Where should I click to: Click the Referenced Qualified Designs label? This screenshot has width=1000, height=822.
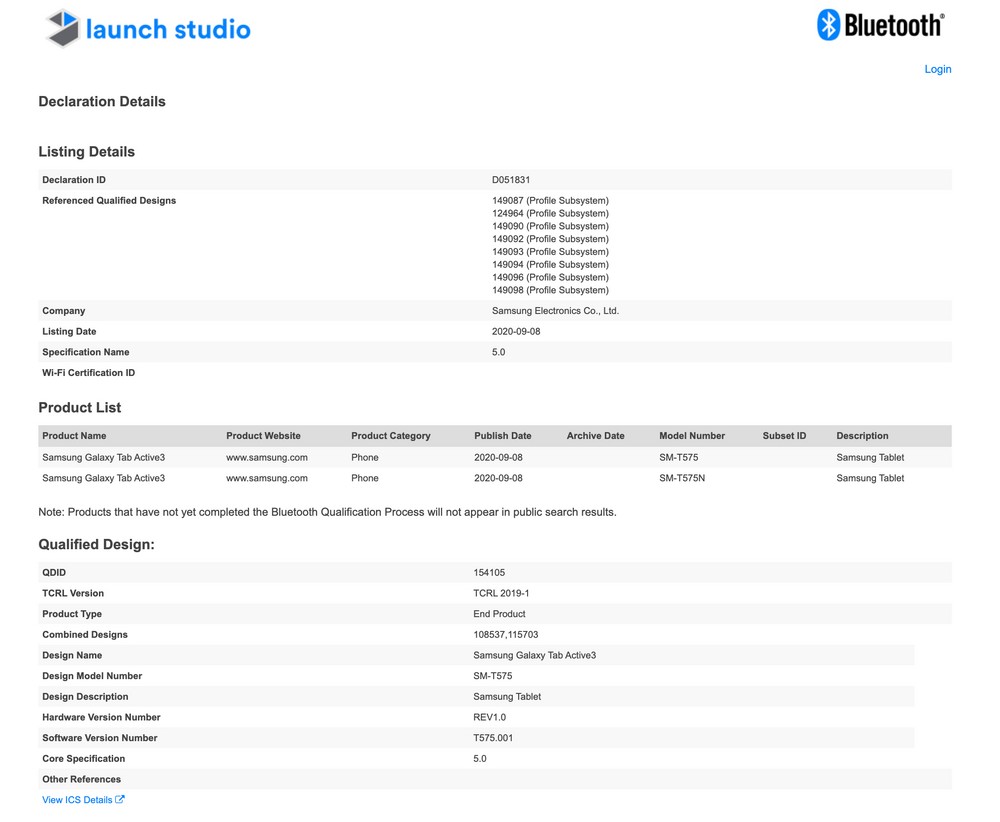click(x=109, y=200)
